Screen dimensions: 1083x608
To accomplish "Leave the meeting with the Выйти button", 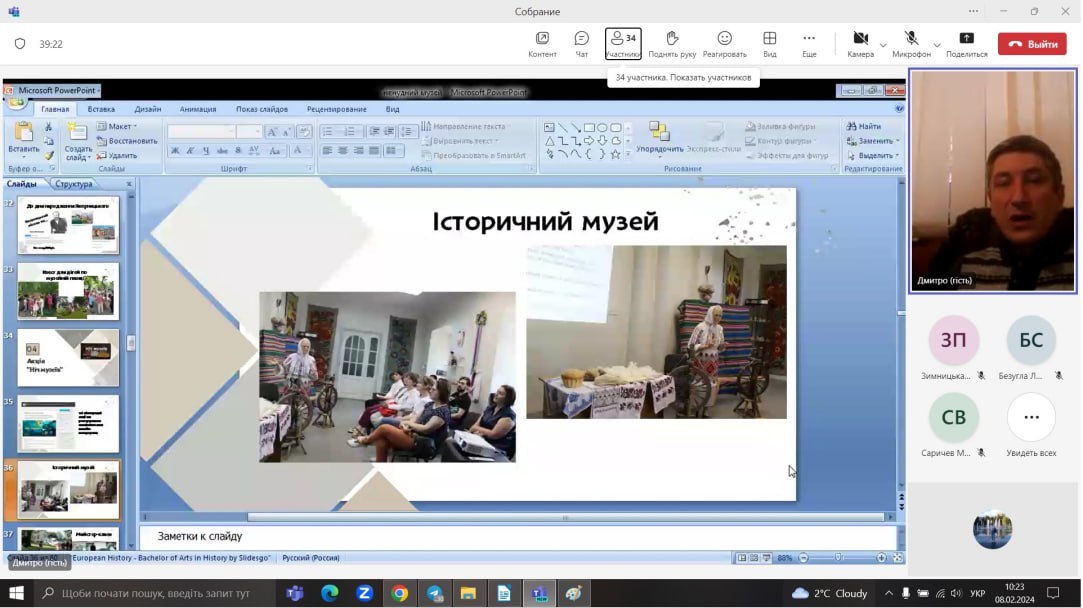I will 1032,44.
